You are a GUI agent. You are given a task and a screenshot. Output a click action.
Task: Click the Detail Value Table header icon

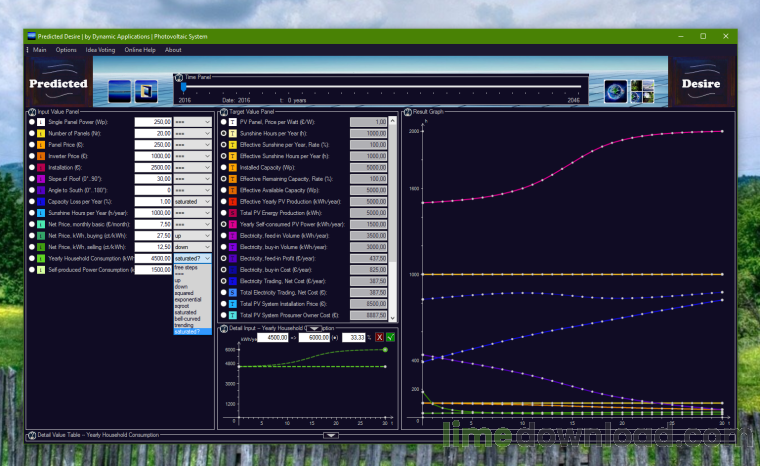[x=32, y=435]
